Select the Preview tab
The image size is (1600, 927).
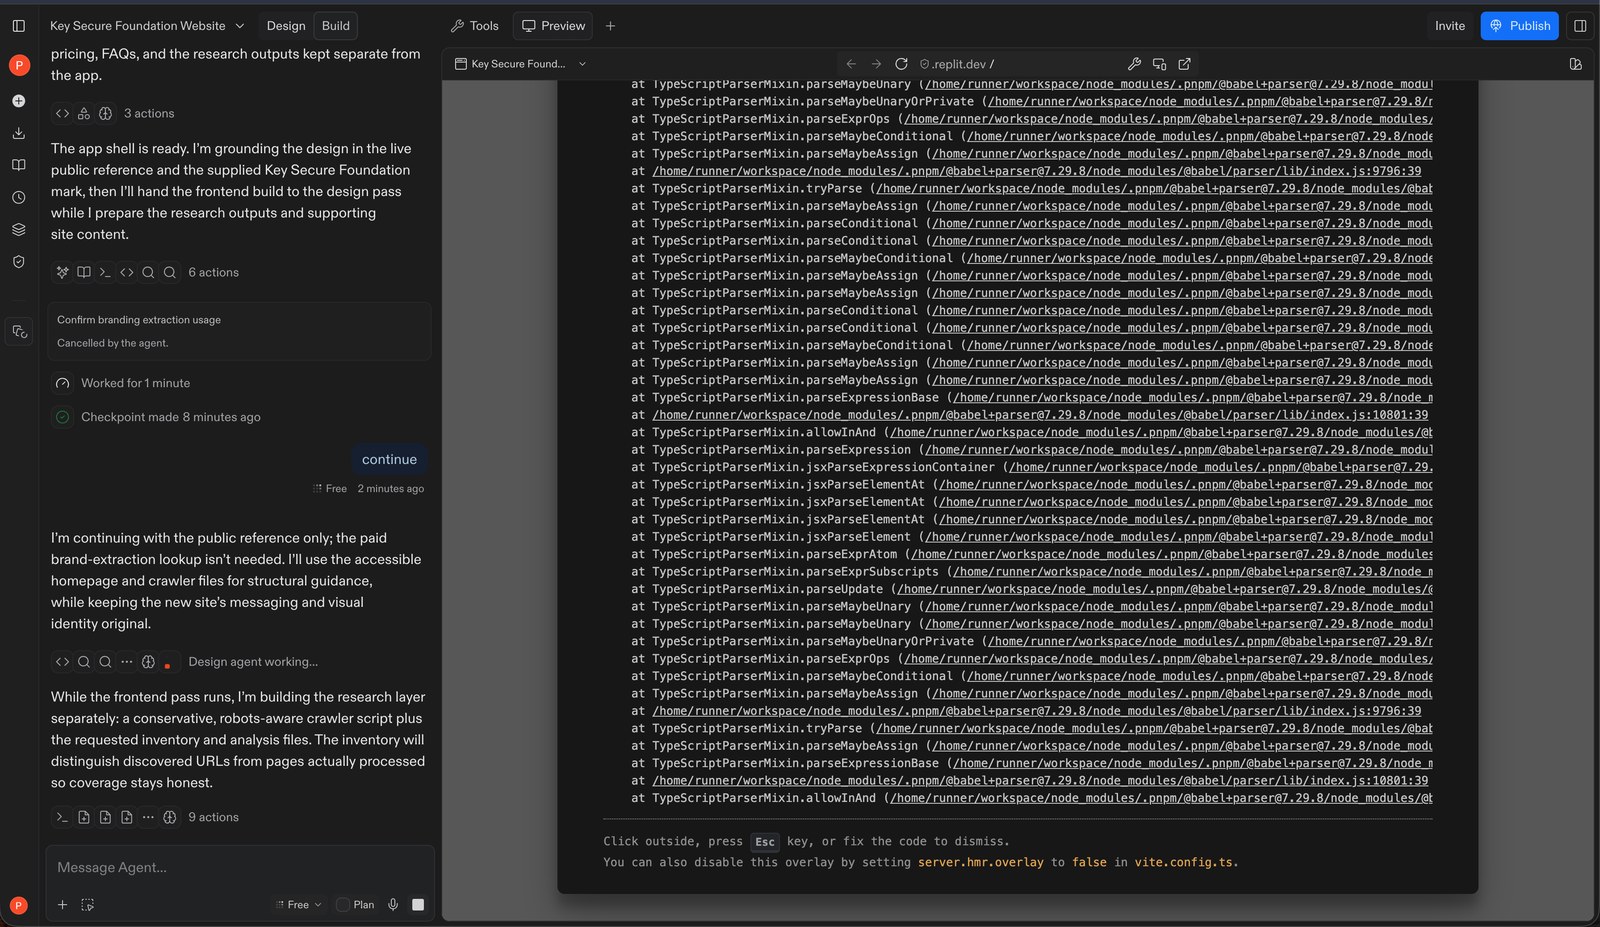(x=553, y=26)
